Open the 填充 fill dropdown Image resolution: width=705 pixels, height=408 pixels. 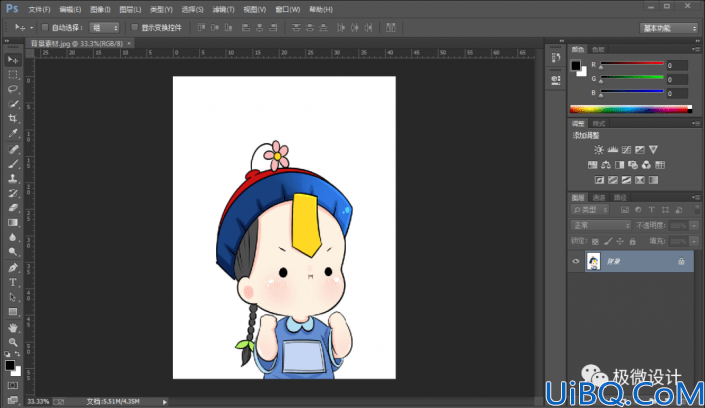(x=694, y=242)
